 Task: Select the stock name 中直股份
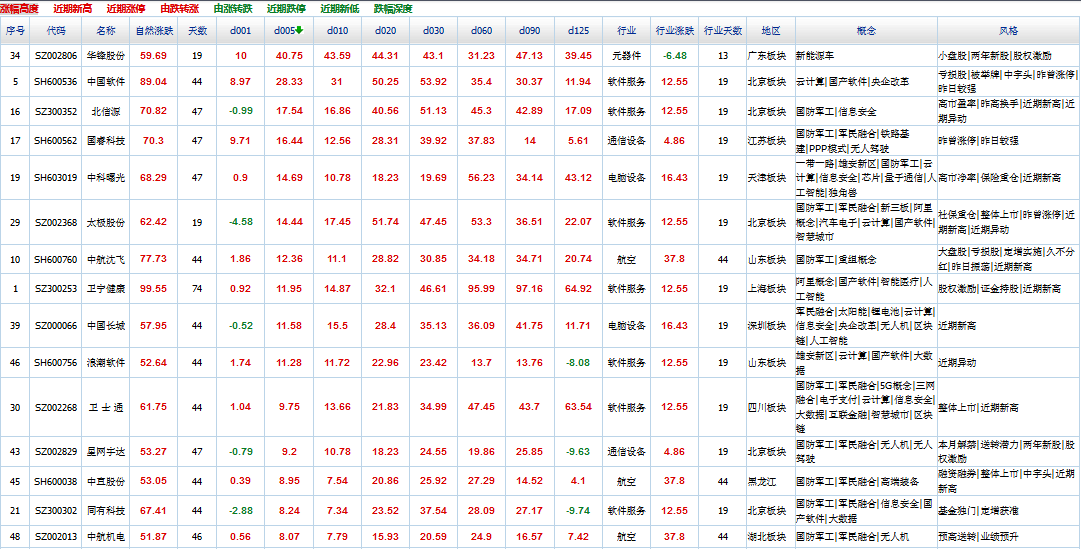pos(106,481)
